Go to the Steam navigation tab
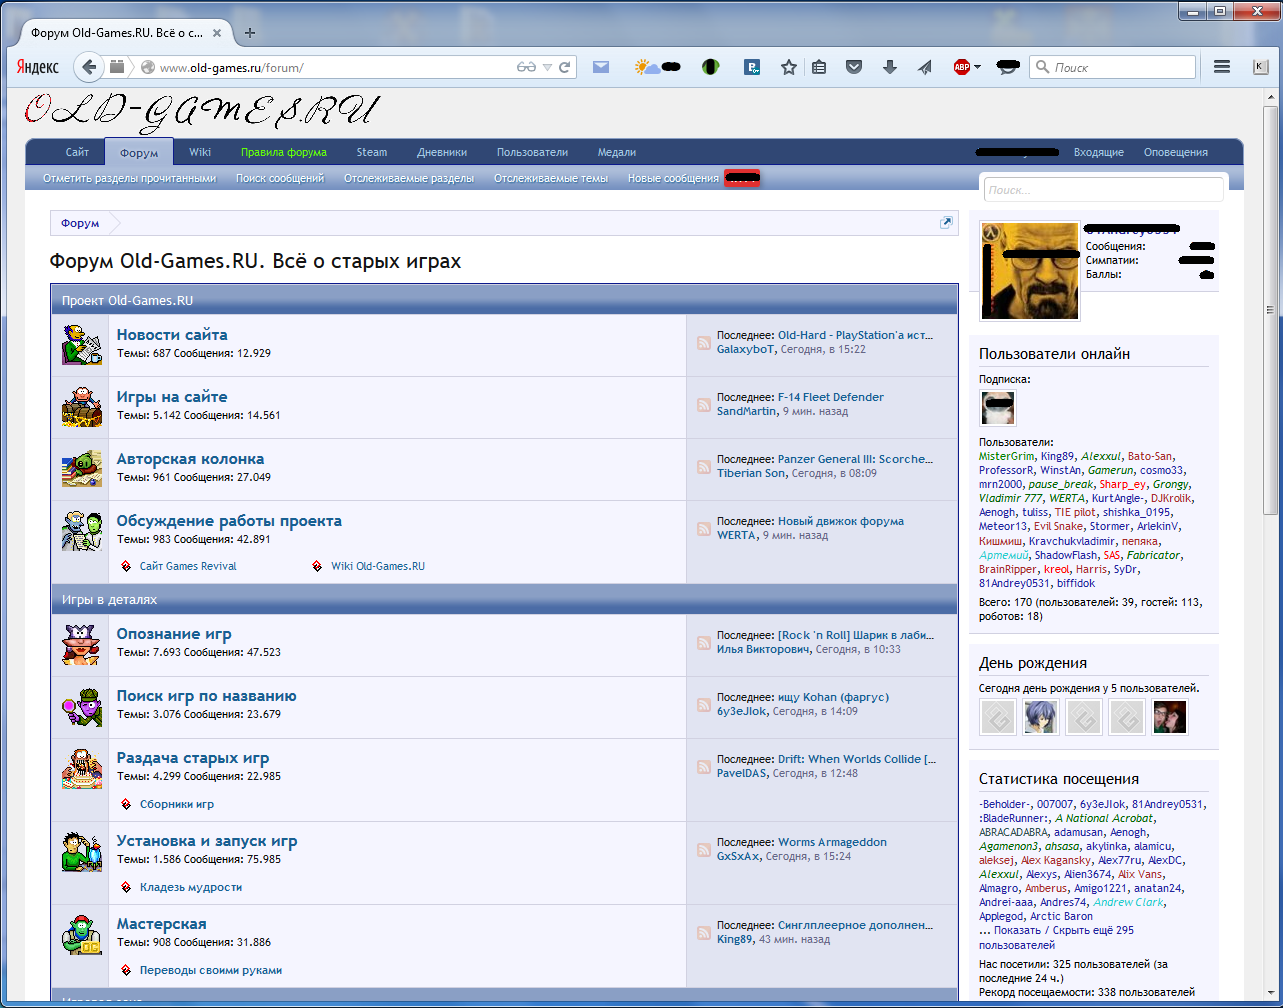1284x1008 pixels. click(372, 152)
